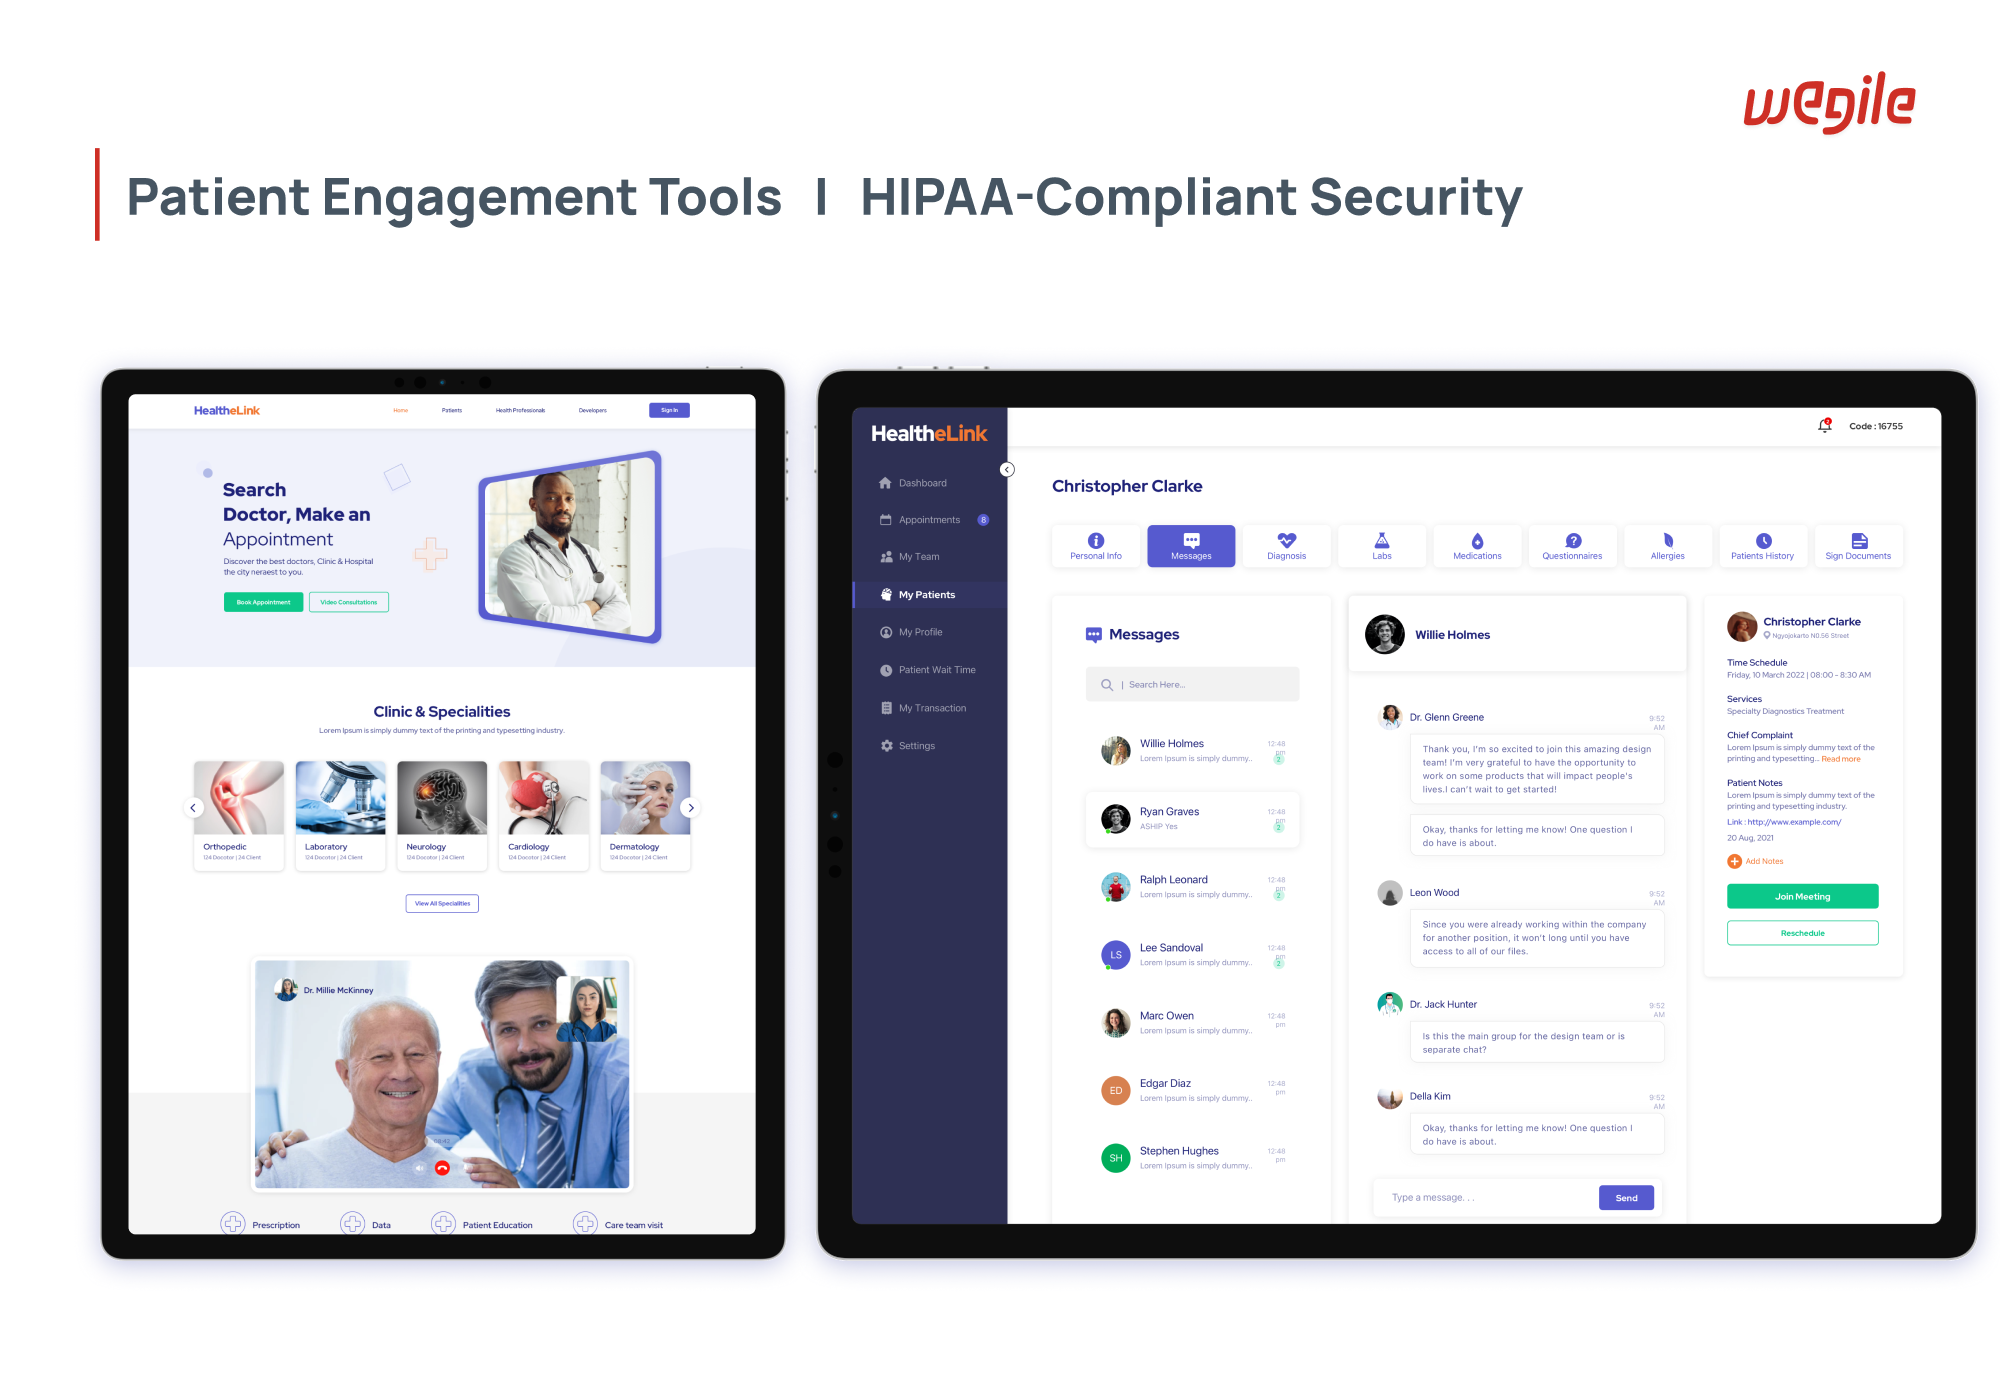Click the next arrow of specialities carousel
This screenshot has width=2000, height=1400.
(x=691, y=808)
